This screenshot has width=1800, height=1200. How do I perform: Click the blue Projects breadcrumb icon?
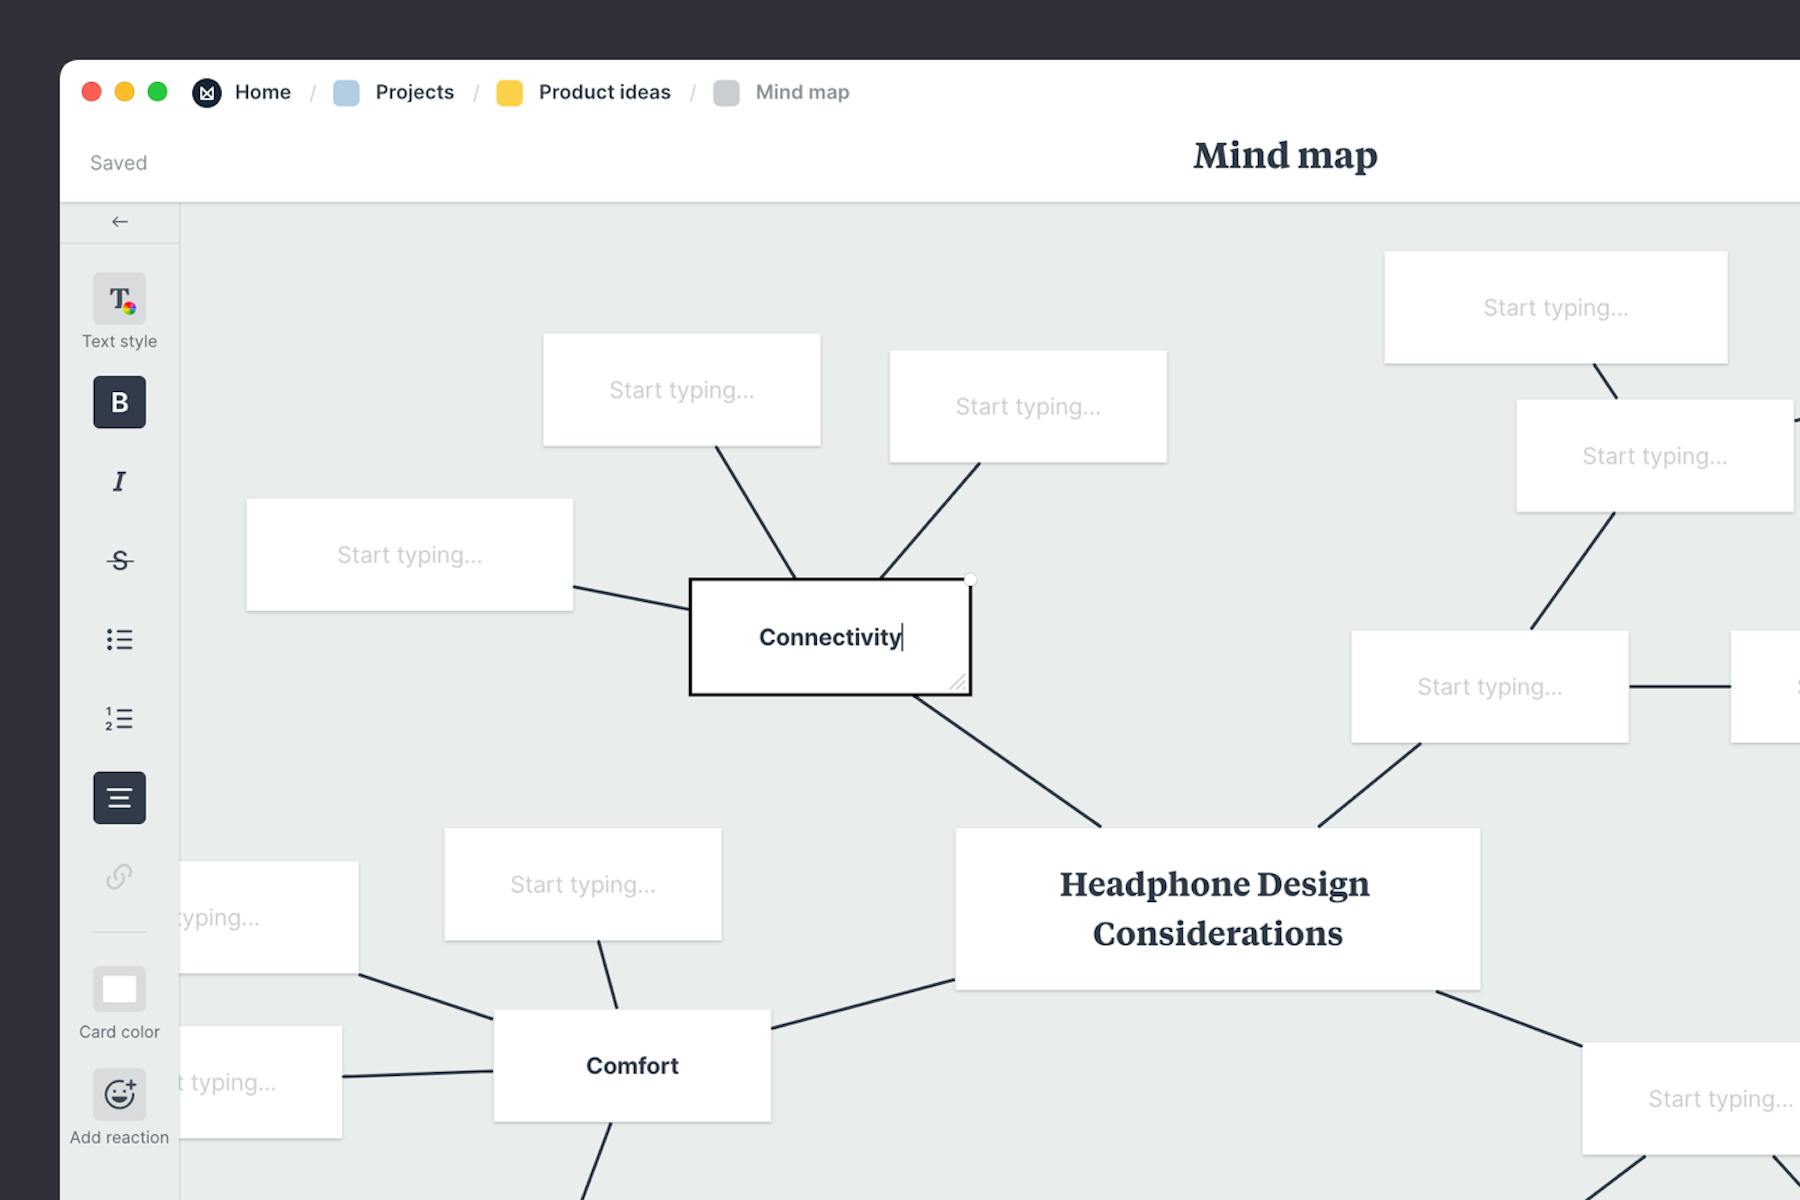346,92
